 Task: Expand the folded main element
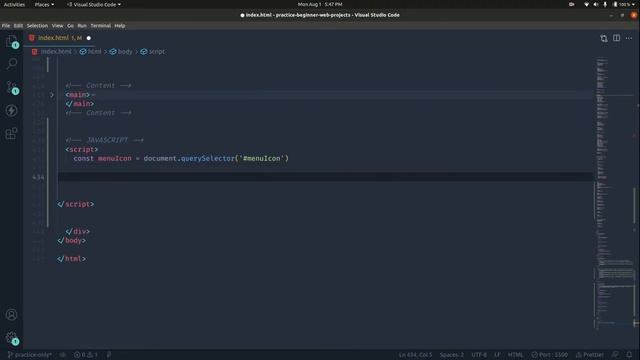point(52,95)
